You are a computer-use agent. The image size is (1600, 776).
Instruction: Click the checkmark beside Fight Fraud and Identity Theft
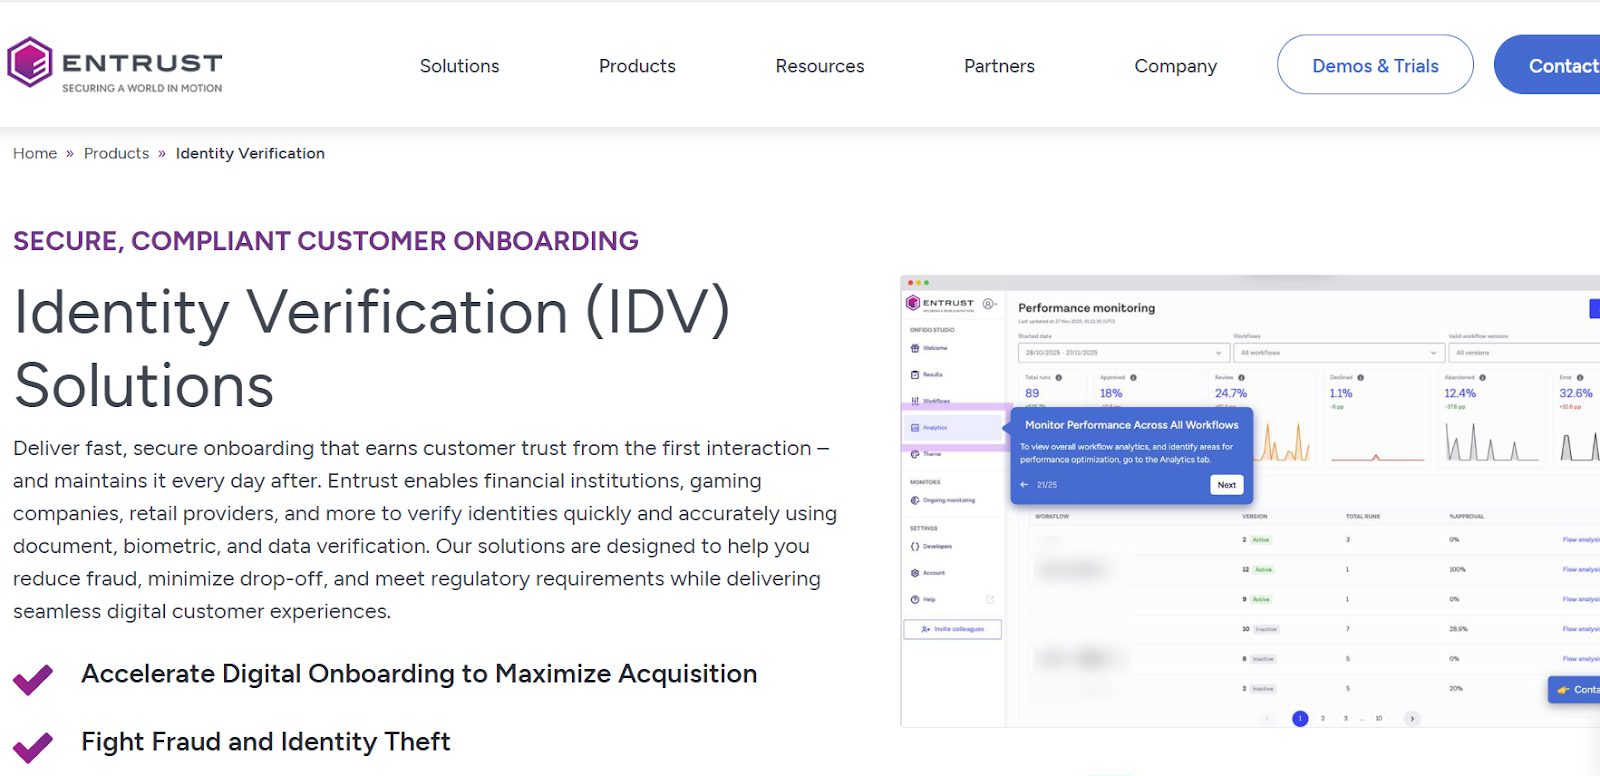pos(33,747)
